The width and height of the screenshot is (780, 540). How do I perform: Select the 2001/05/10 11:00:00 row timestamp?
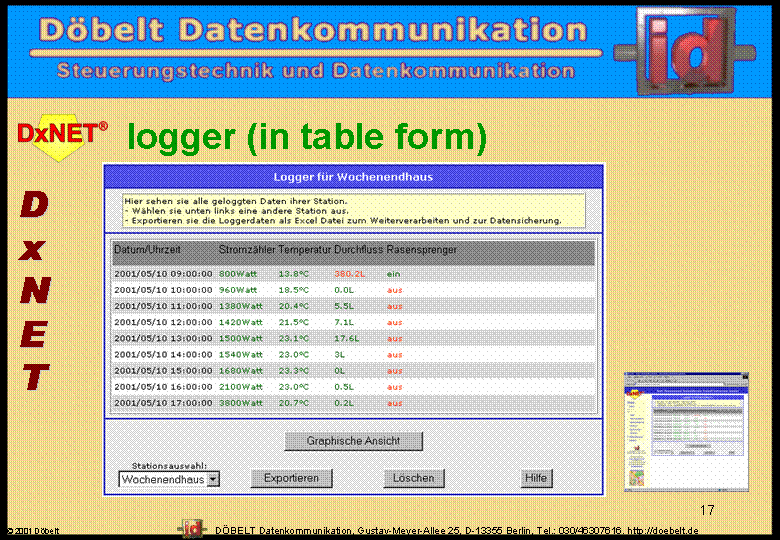[163, 306]
